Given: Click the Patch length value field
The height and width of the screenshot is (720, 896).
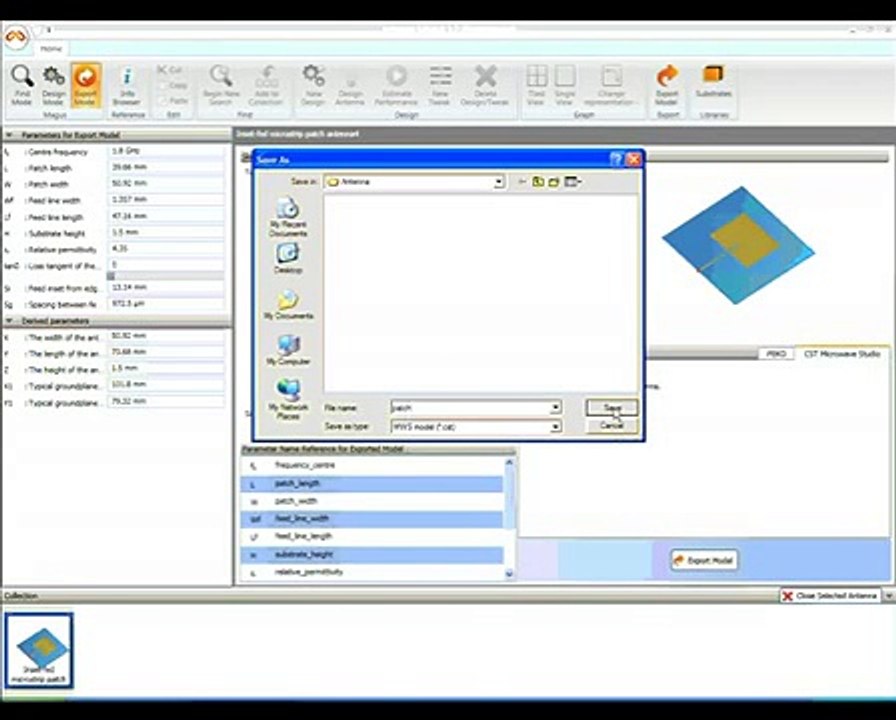Looking at the screenshot, I should point(166,167).
